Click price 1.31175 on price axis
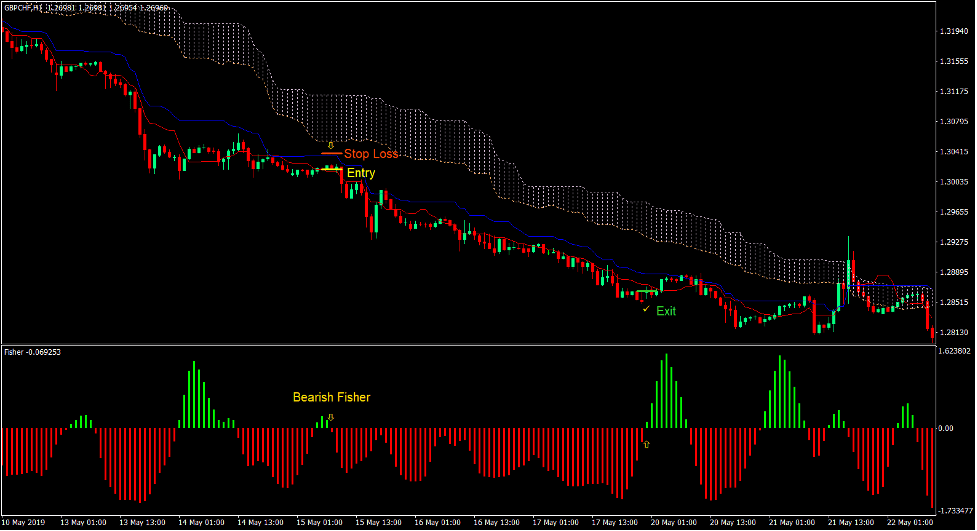 [954, 92]
